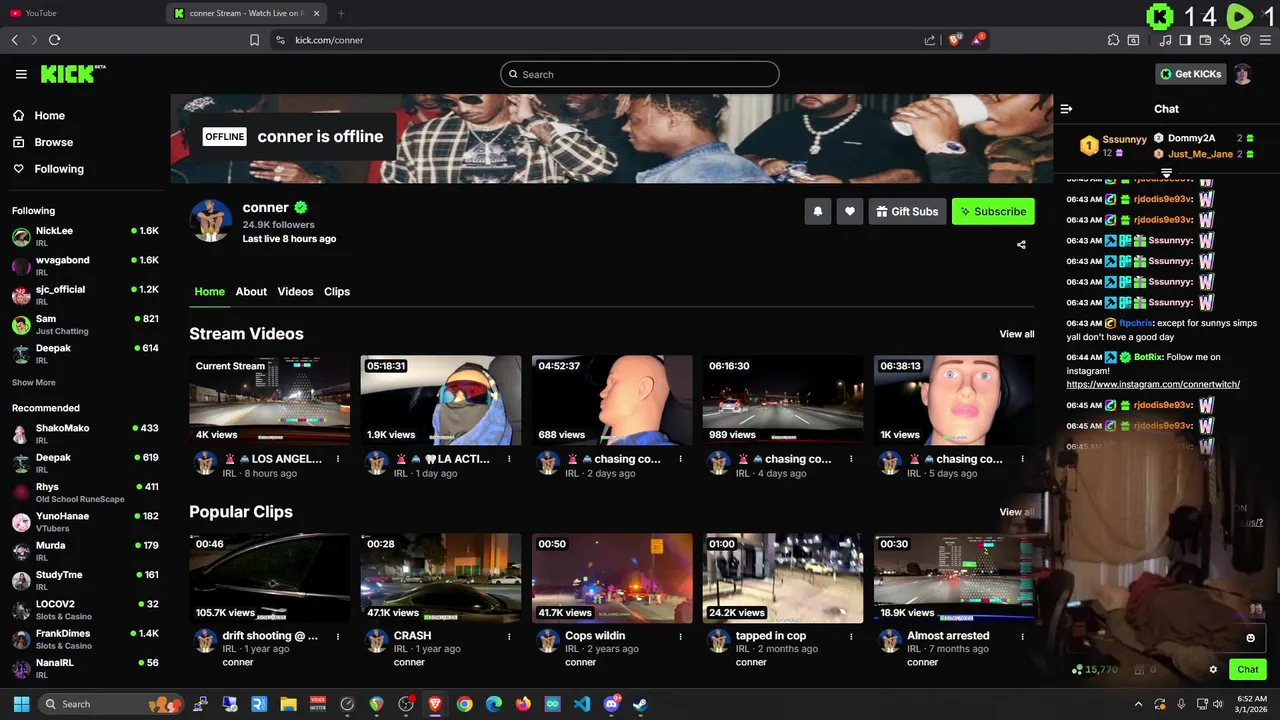Screen dimensions: 1280x720
Task: Switch to the About tab
Action: pos(251,291)
